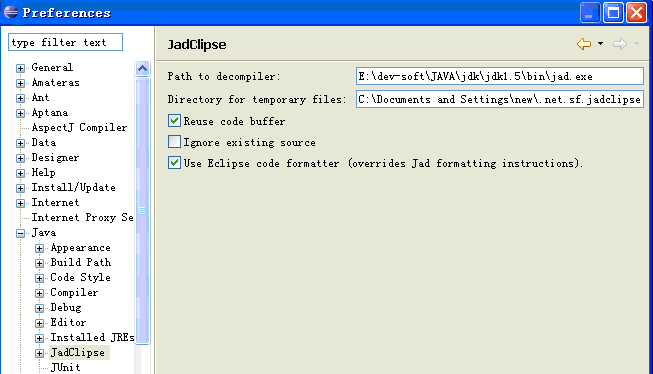Select the Java preferences item
The height and width of the screenshot is (374, 653).
43,232
